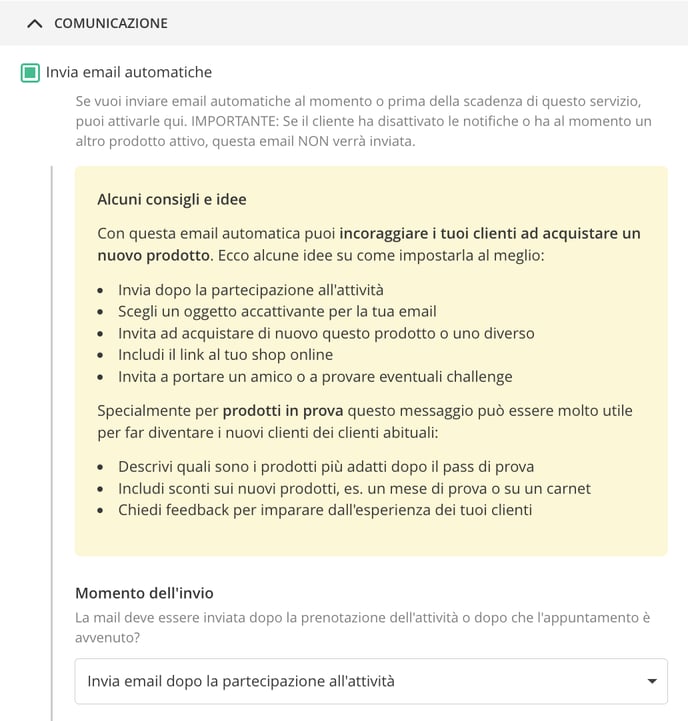Click the 'Momento dell'invio' field label
Viewport: 688px width, 721px height.
144,593
